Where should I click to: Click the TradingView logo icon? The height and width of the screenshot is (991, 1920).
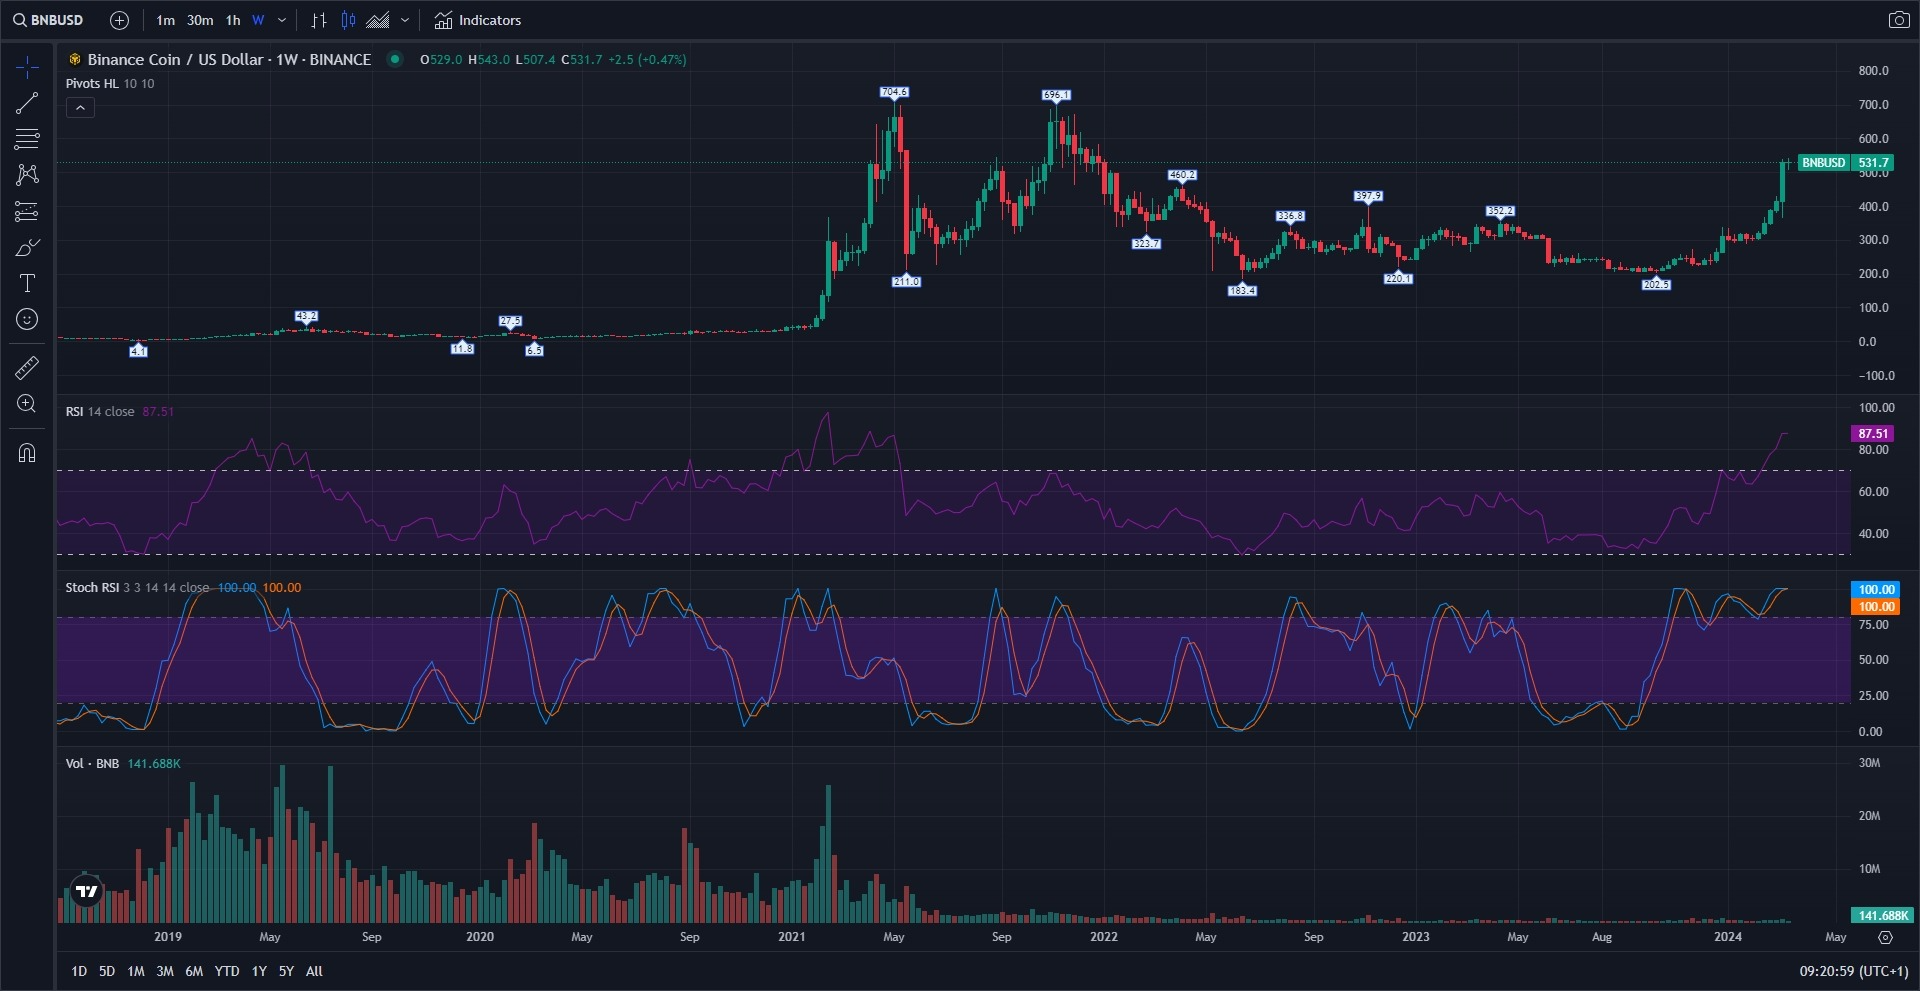[x=87, y=892]
